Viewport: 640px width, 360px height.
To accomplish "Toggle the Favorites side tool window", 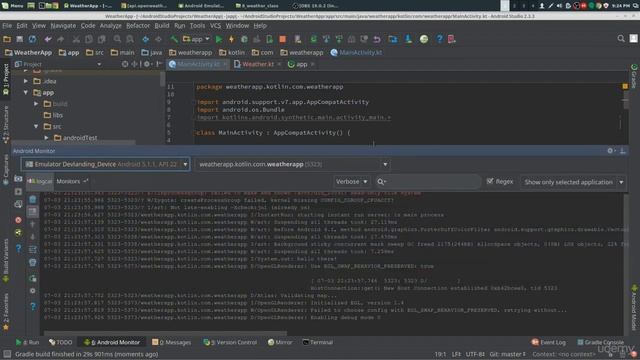I will (x=6, y=311).
